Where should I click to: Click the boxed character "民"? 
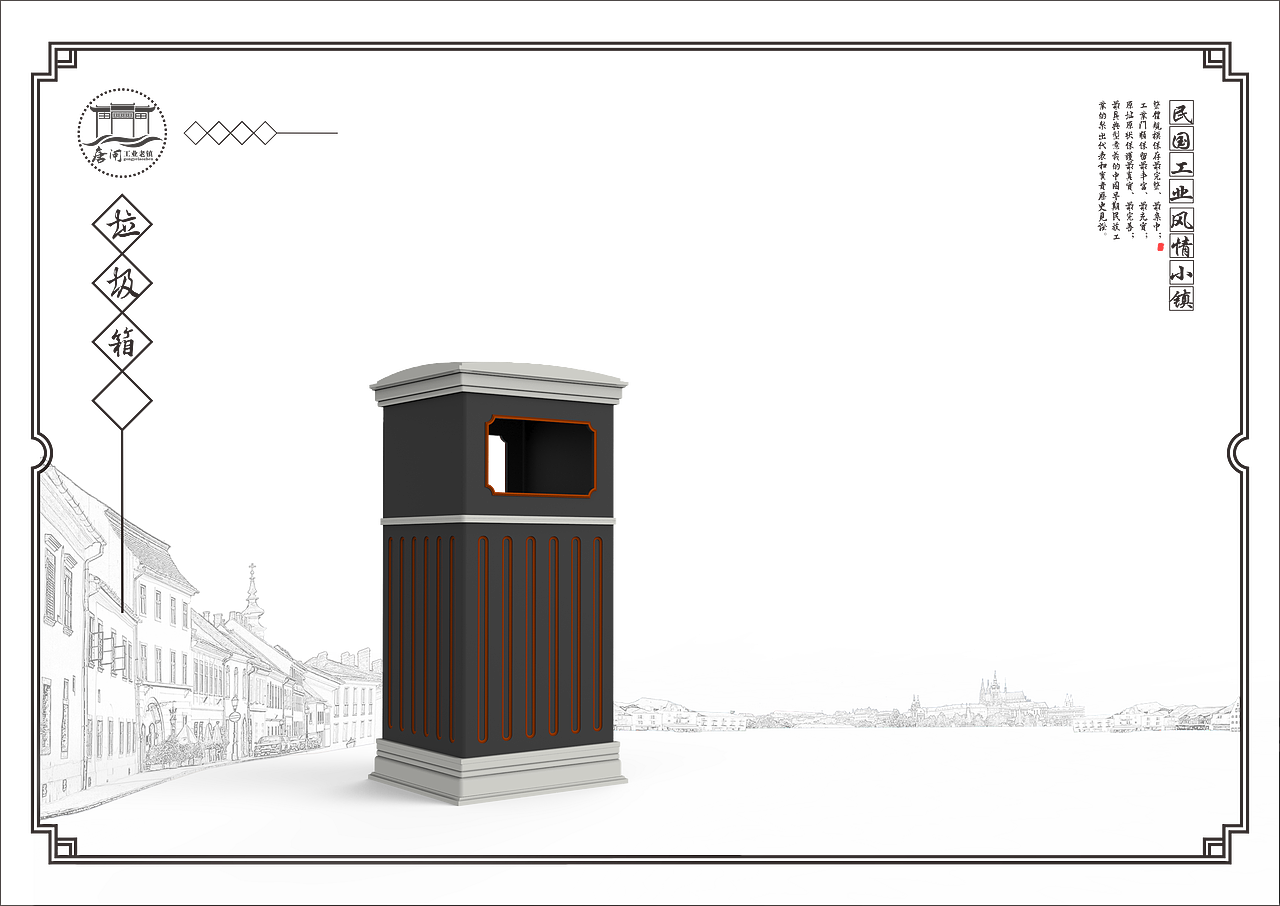click(x=1181, y=111)
